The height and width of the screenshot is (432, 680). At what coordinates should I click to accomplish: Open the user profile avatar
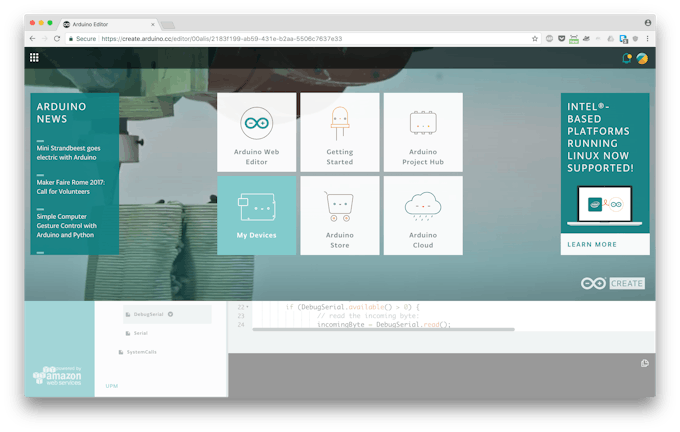(642, 58)
